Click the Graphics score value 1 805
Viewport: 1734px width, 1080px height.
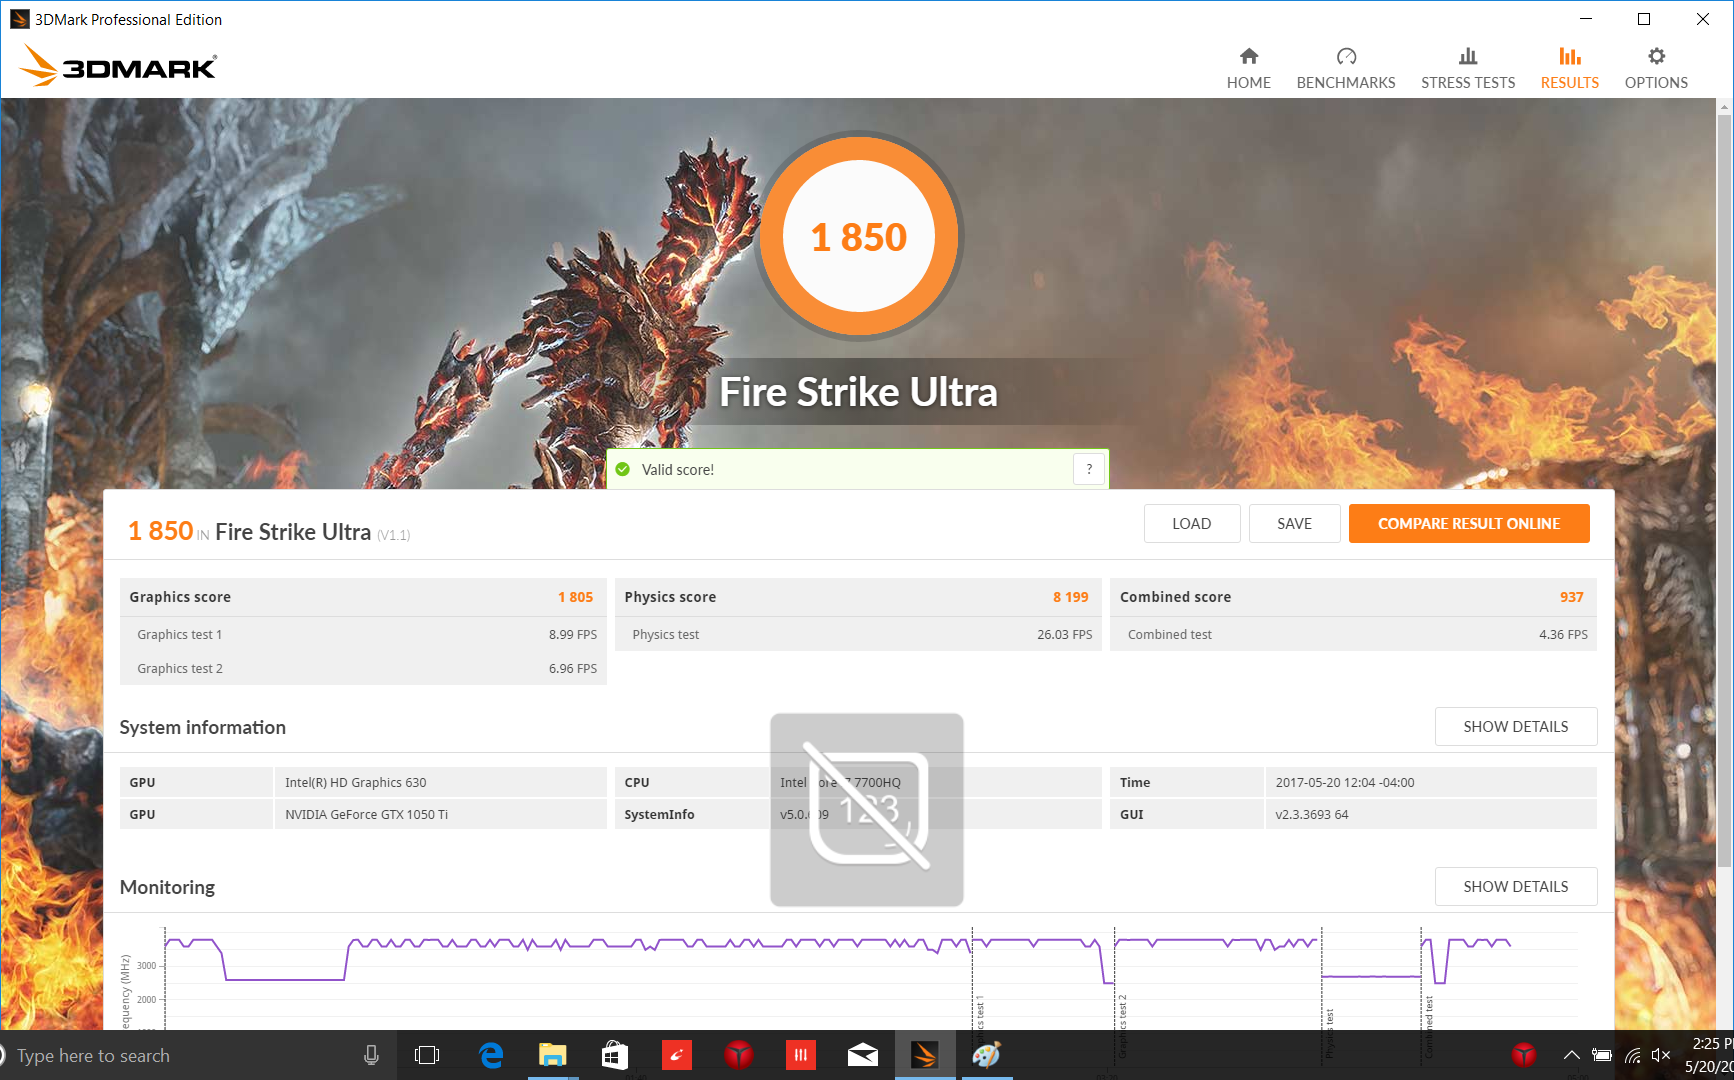click(x=575, y=597)
